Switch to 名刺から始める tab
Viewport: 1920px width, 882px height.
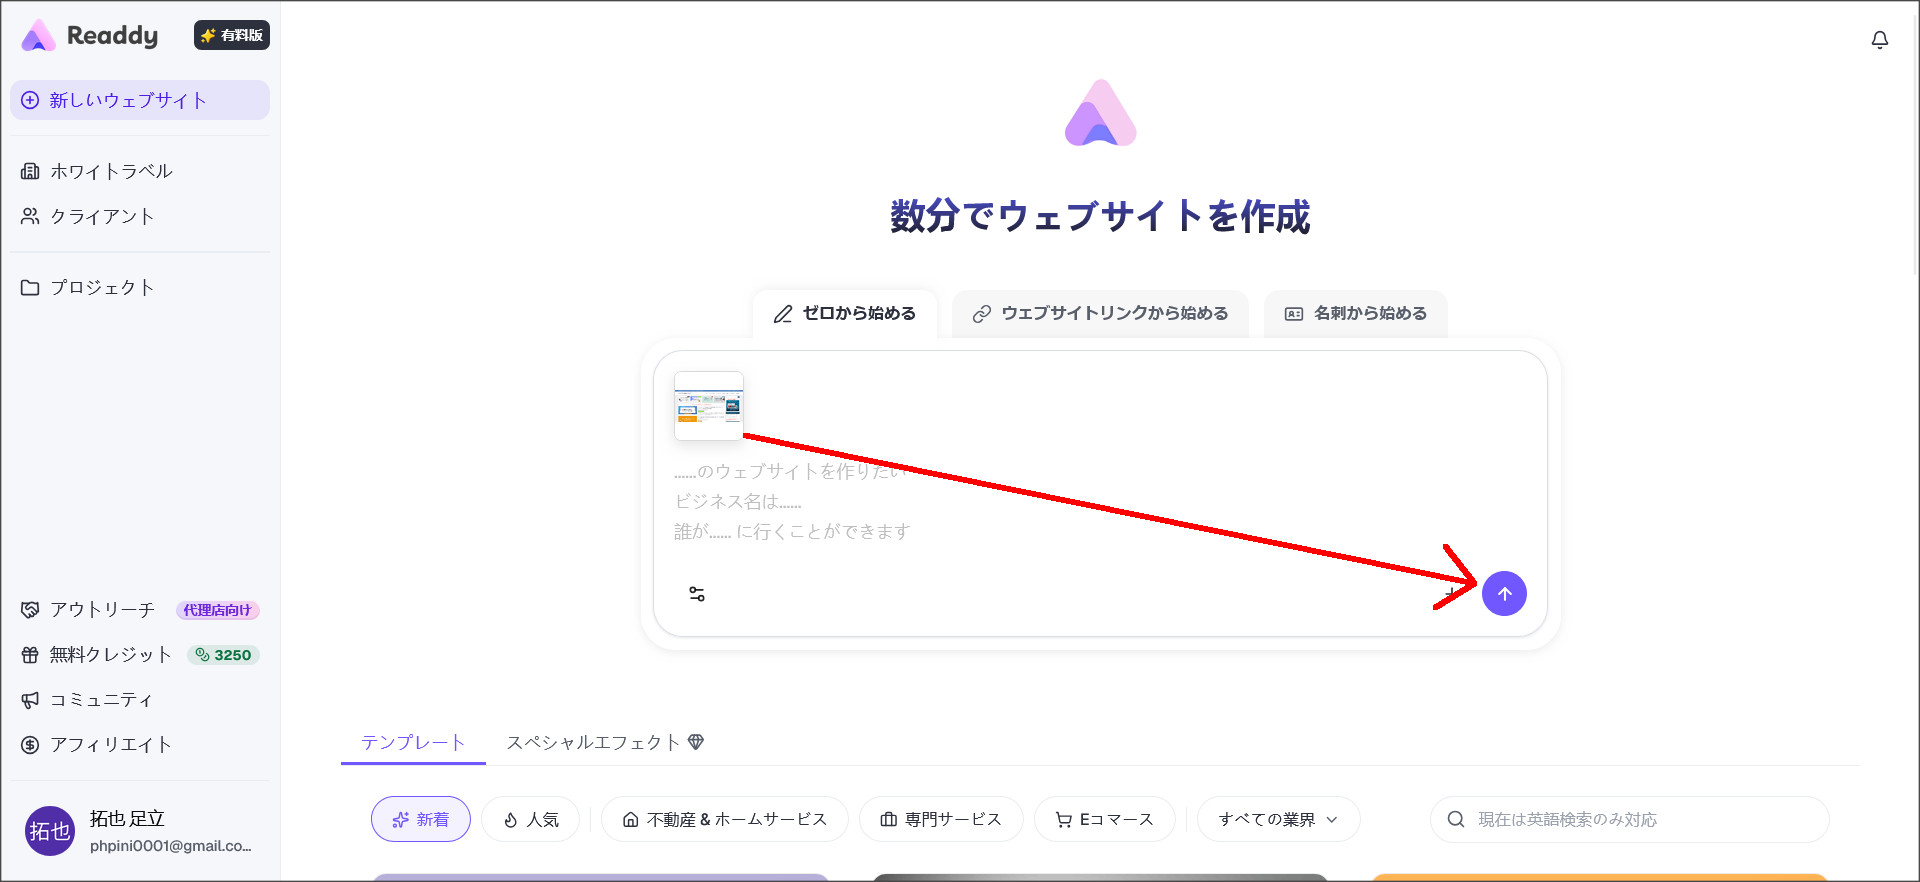pyautogui.click(x=1356, y=314)
